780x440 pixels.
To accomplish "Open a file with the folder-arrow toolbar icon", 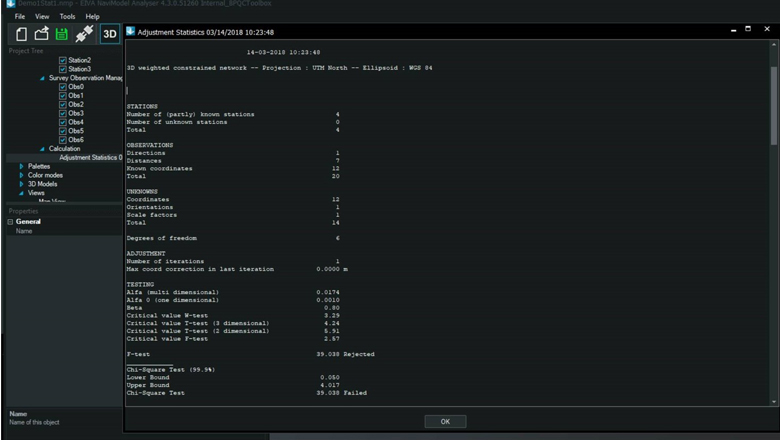I will 41,34.
